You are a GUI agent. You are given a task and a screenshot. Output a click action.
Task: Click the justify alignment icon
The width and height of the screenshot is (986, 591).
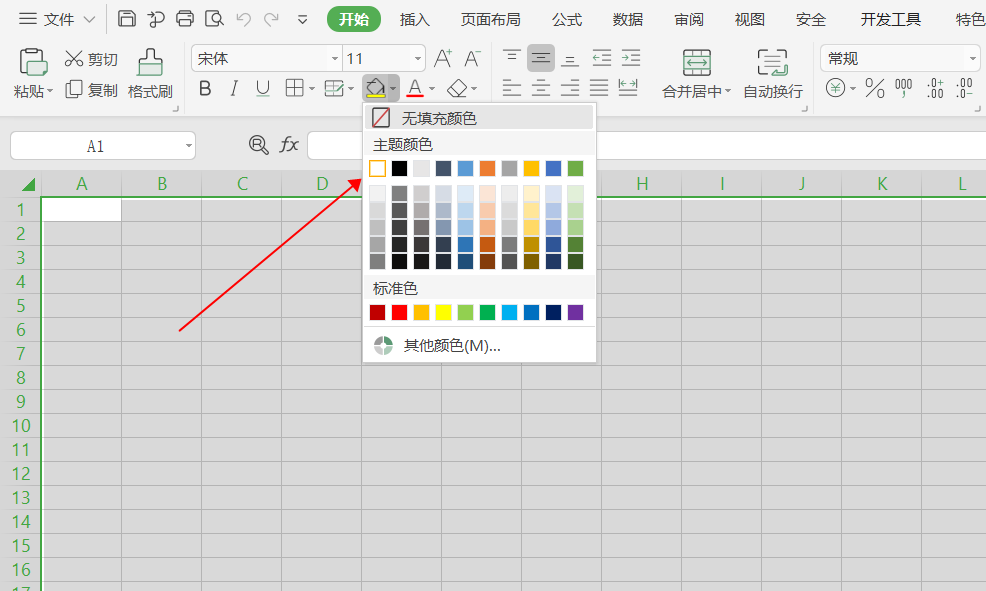point(599,88)
